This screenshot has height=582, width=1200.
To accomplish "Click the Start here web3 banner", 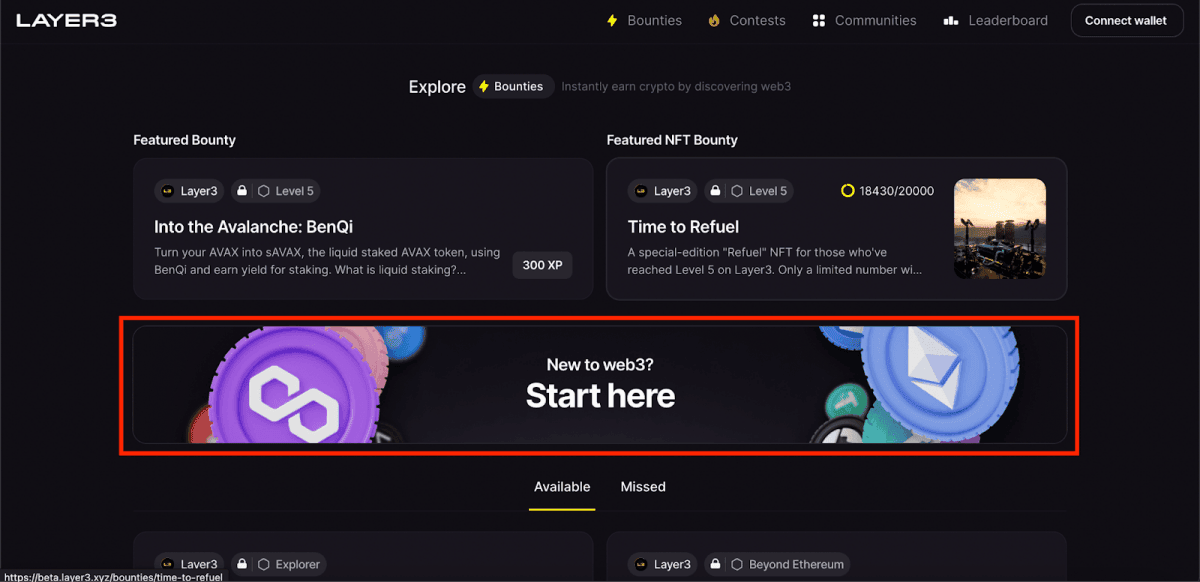I will click(600, 385).
